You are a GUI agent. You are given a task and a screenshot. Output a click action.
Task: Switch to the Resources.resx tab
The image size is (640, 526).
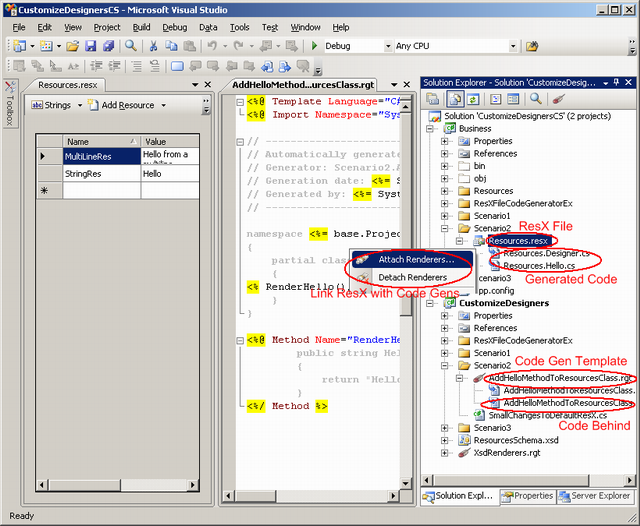[x=67, y=85]
